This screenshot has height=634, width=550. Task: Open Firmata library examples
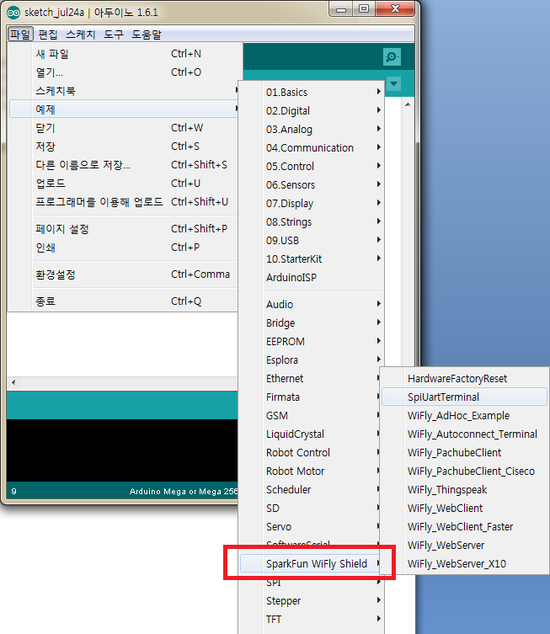pos(311,397)
